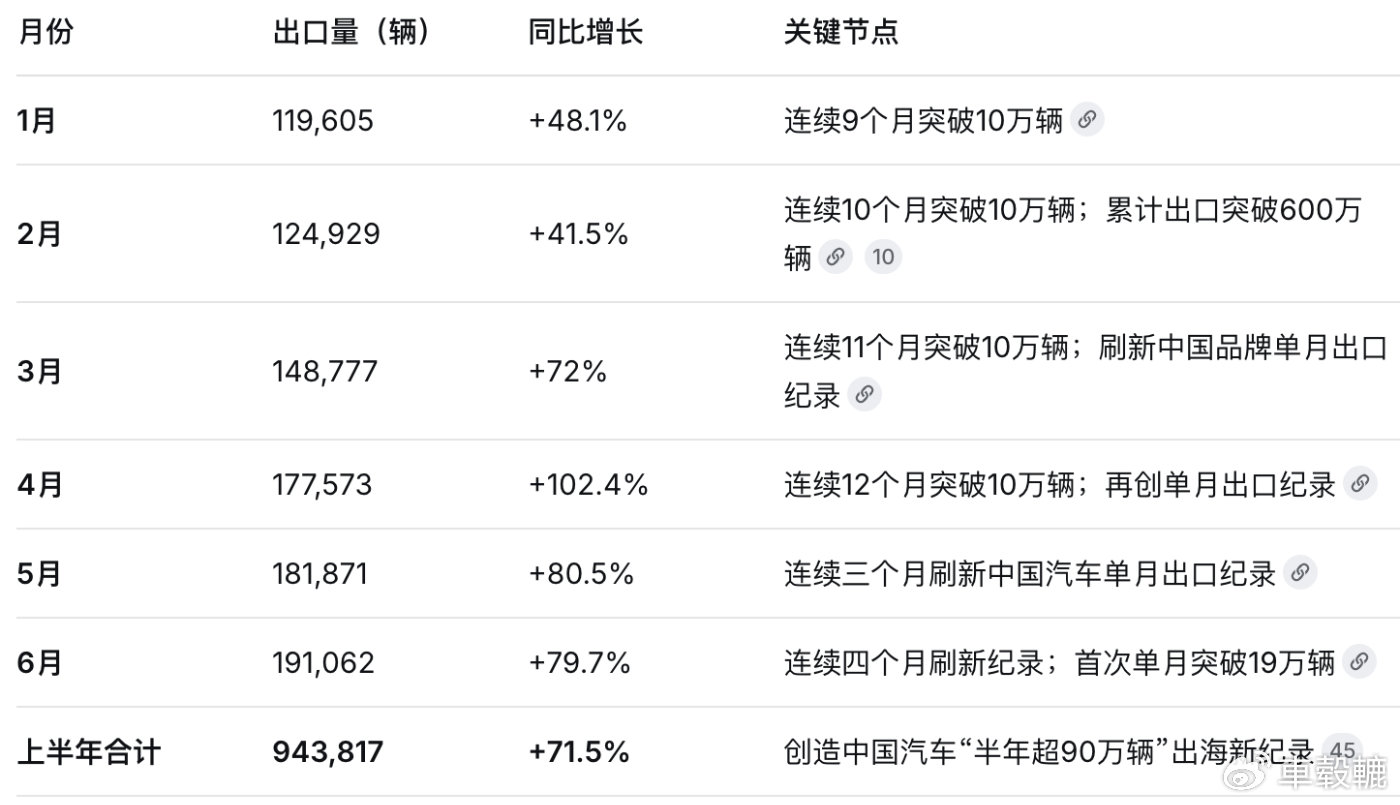Image resolution: width=1400 pixels, height=805 pixels.
Task: Select the 关键节点 column header
Action: point(841,31)
